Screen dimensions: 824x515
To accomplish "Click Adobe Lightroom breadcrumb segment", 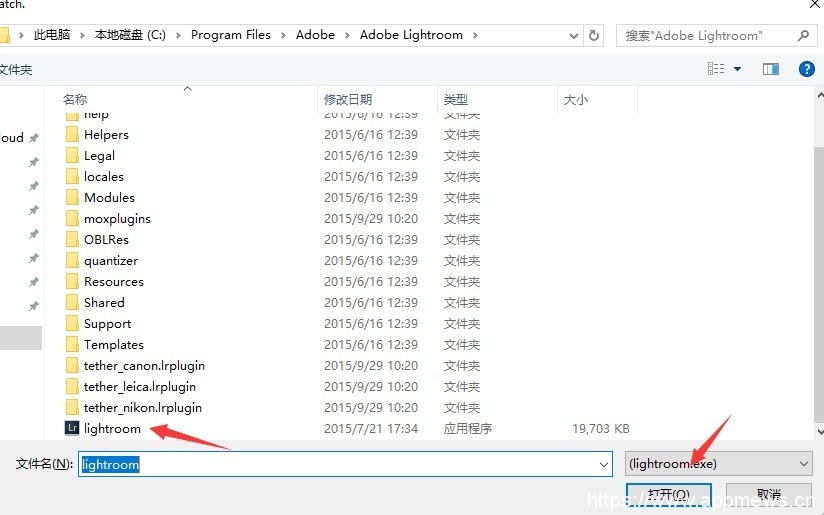I will [x=411, y=35].
